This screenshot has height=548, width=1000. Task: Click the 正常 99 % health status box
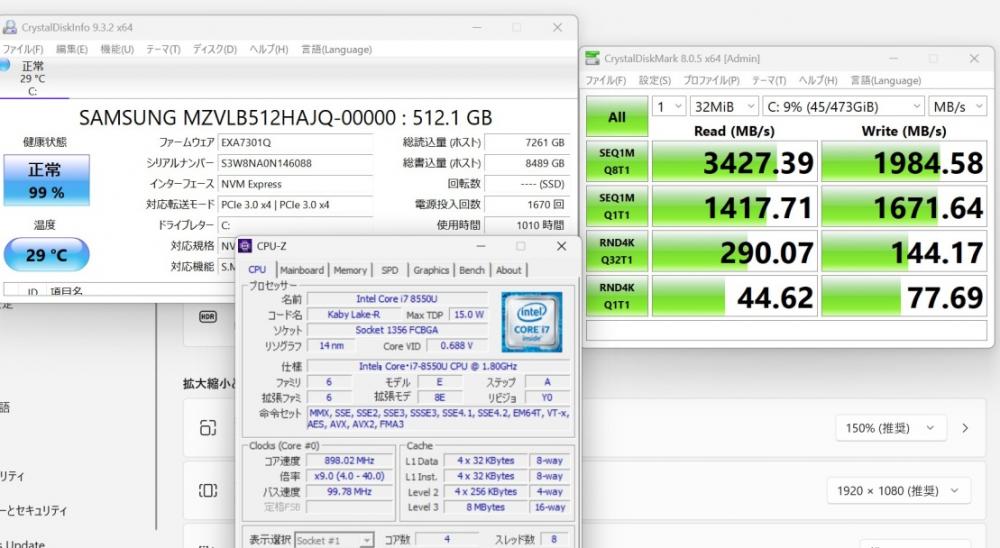pyautogui.click(x=47, y=180)
